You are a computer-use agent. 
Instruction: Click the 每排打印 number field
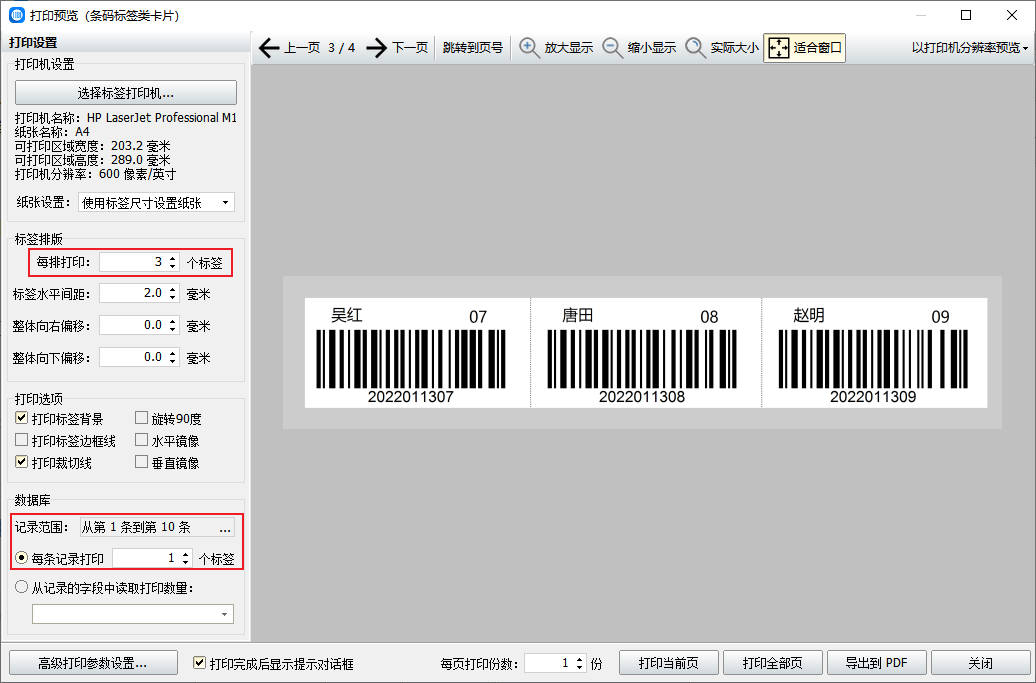[x=133, y=262]
